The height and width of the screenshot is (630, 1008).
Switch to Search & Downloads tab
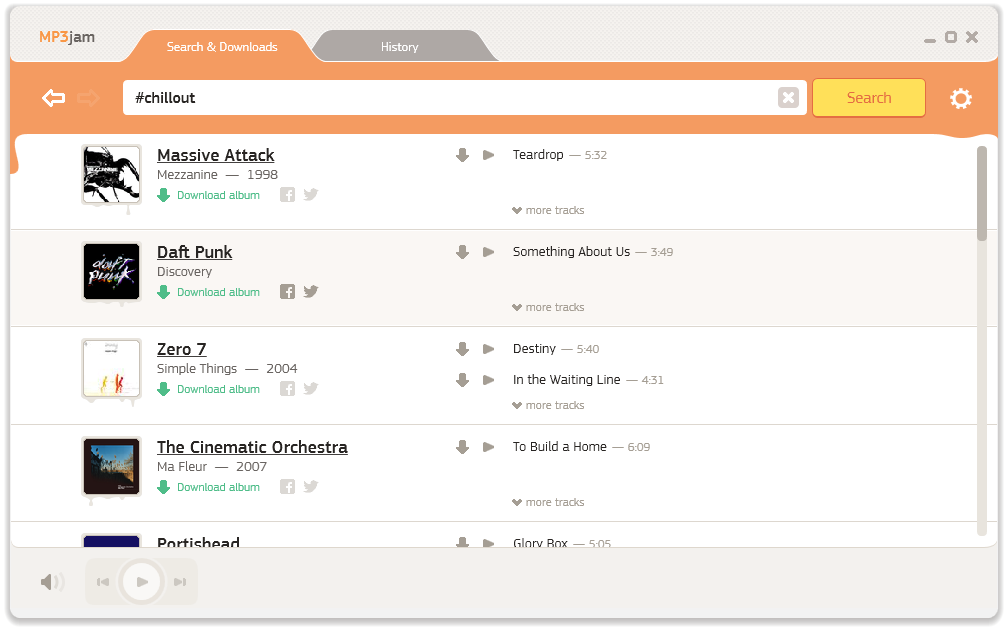pos(222,46)
